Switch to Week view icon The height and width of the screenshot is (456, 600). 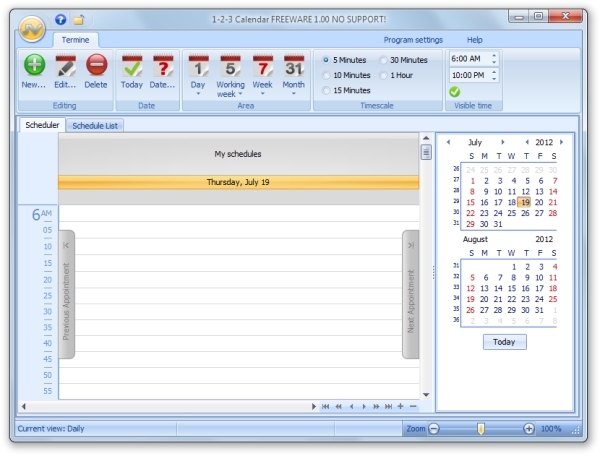click(x=262, y=66)
